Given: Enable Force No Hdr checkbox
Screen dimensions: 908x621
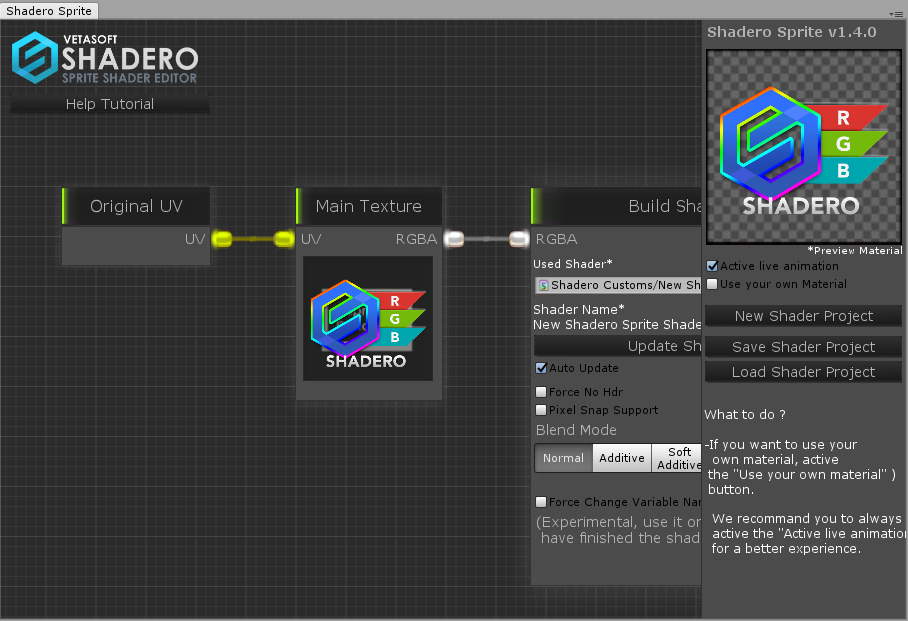Looking at the screenshot, I should pyautogui.click(x=541, y=392).
